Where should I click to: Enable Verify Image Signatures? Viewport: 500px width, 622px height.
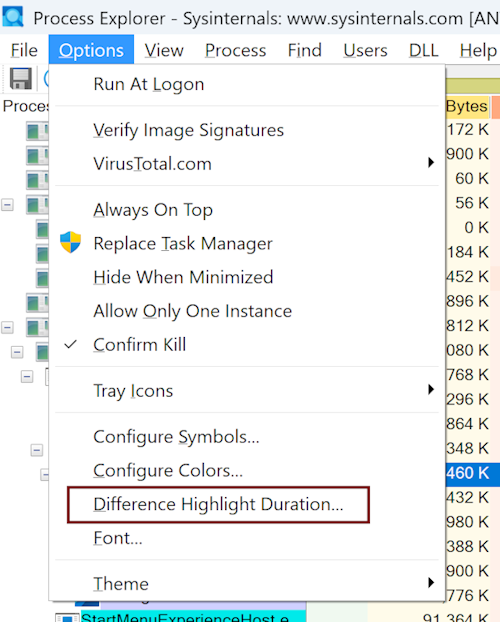tap(246, 130)
